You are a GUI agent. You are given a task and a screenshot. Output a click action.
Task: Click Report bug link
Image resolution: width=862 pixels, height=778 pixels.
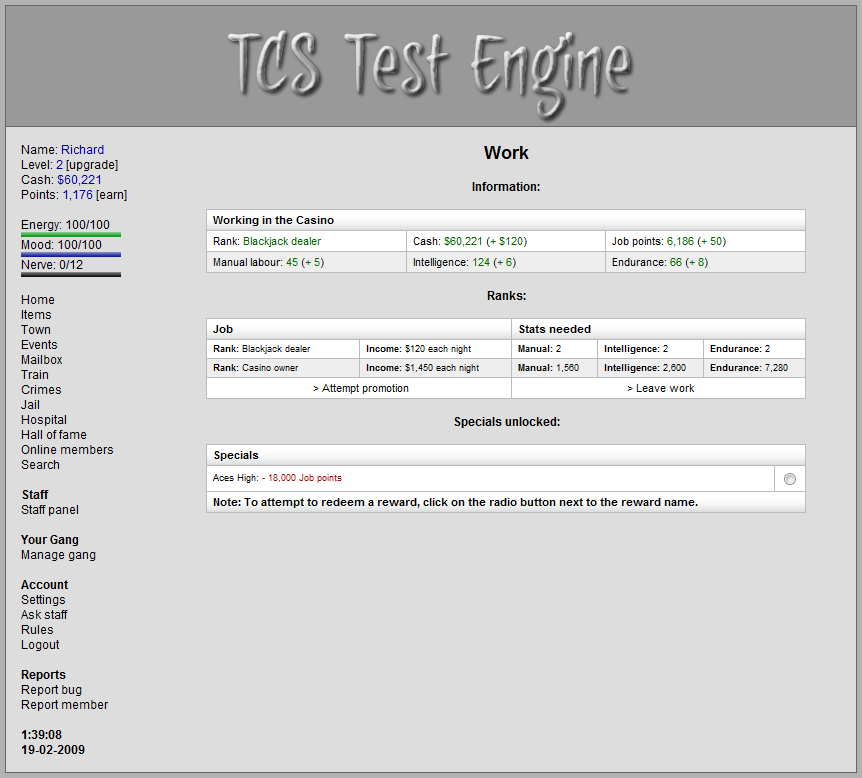(52, 690)
